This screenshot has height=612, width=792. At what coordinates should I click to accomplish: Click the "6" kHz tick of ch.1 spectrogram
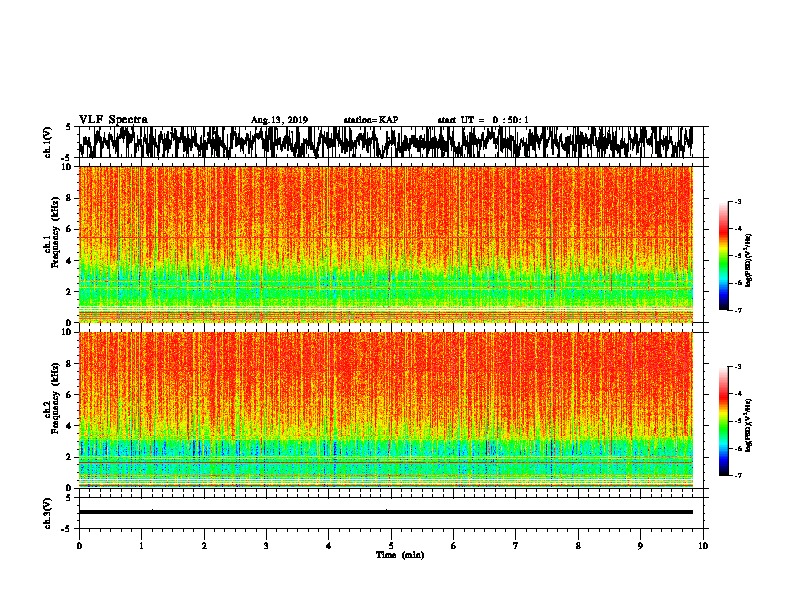69,230
